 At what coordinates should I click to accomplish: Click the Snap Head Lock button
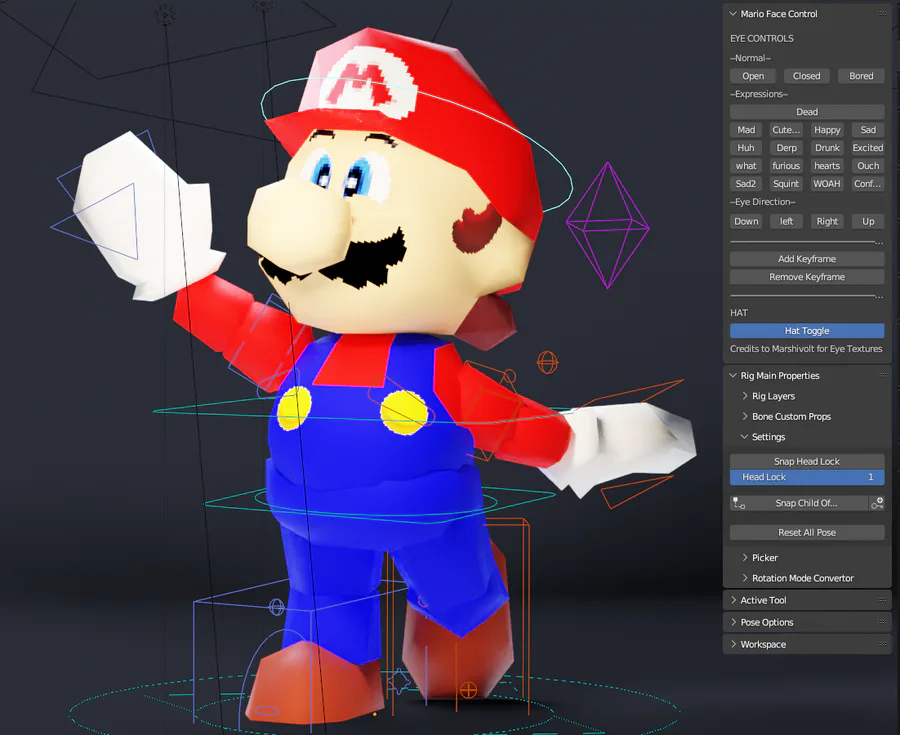806,461
